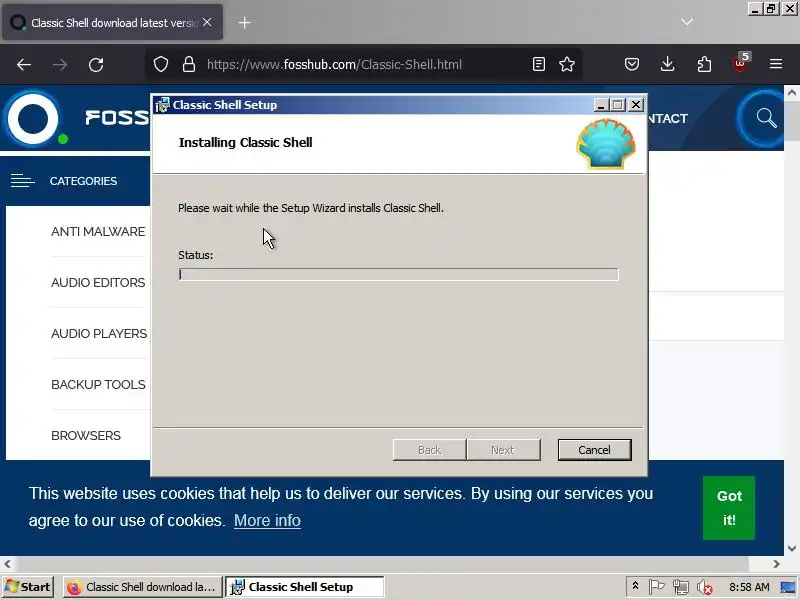The width and height of the screenshot is (800, 600).
Task: Click the 8:58 AM clock
Action: pos(749,587)
